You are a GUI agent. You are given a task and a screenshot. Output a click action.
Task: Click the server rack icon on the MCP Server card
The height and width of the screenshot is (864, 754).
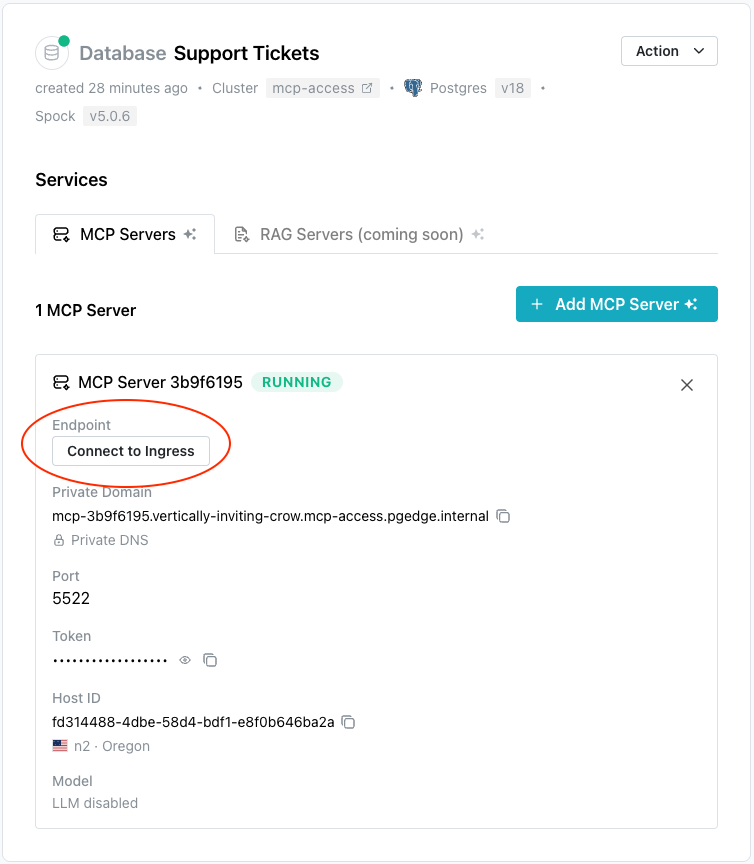60,382
